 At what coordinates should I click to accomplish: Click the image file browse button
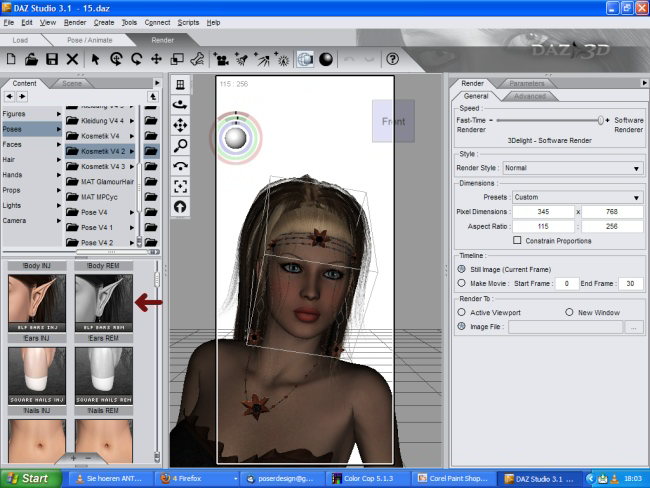[633, 327]
